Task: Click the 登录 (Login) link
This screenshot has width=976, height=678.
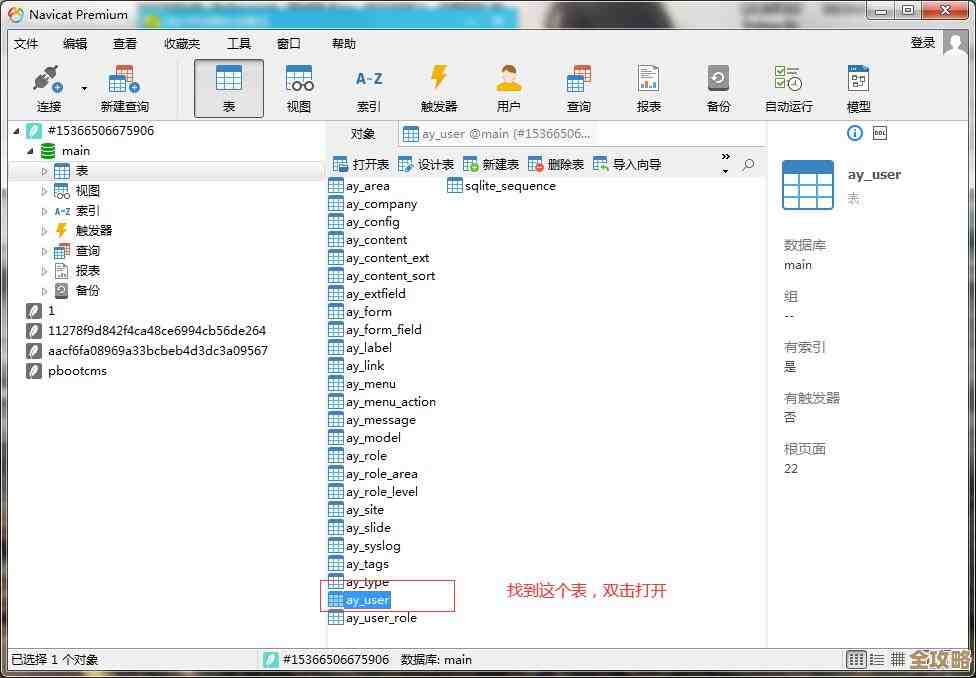Action: click(922, 43)
